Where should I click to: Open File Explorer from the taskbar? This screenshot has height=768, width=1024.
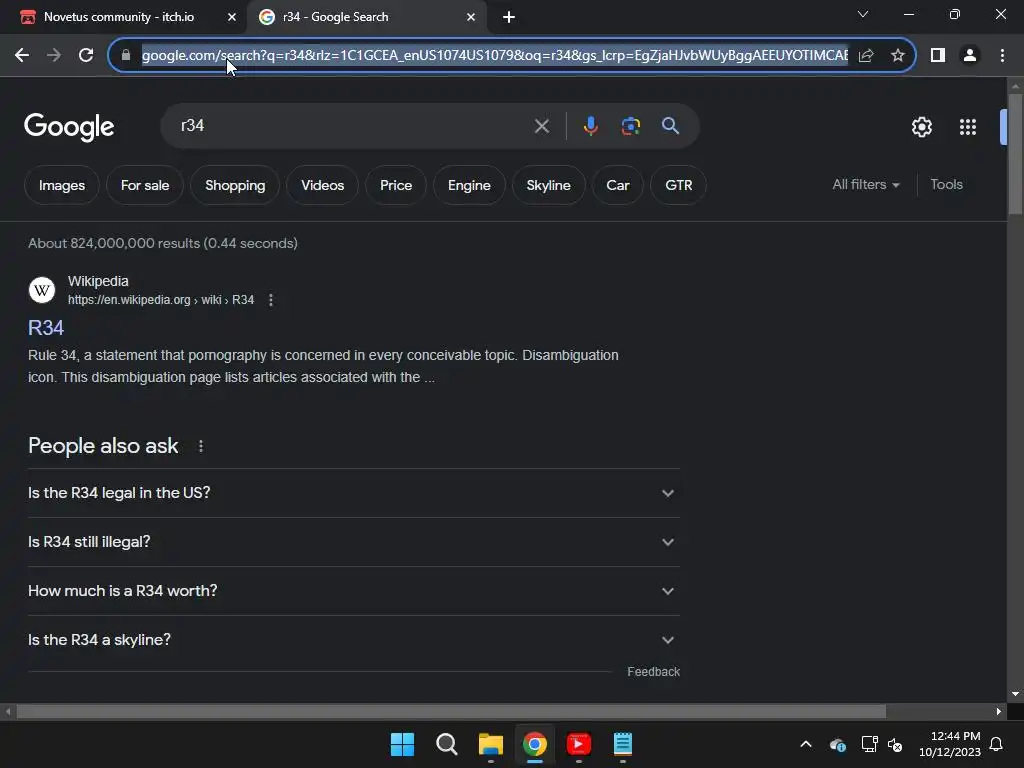pyautogui.click(x=490, y=744)
